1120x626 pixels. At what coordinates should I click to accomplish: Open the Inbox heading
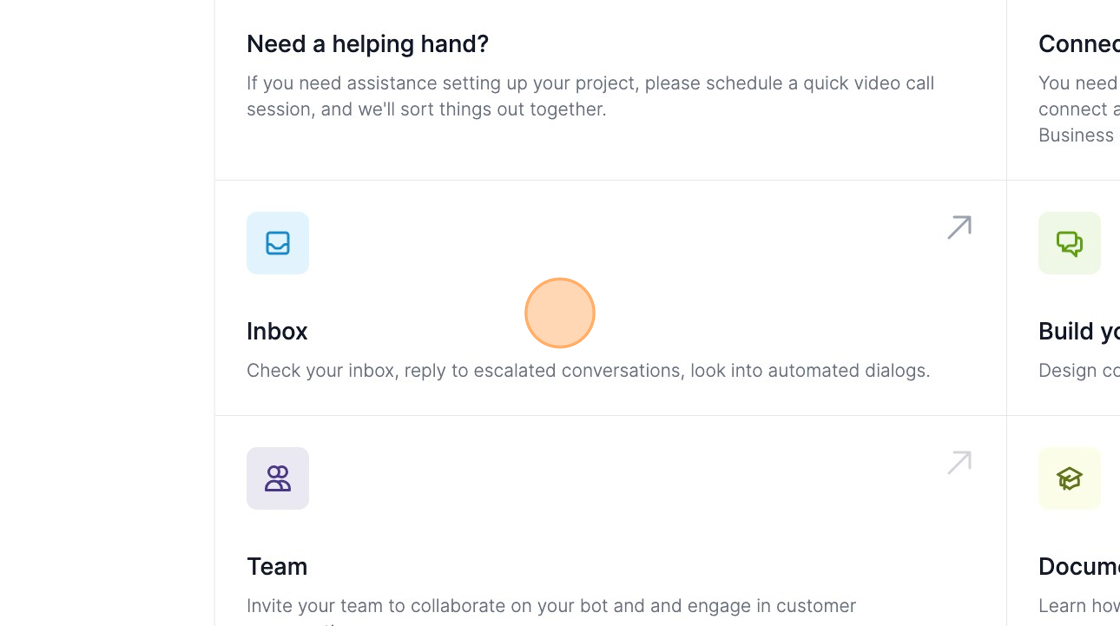point(277,332)
